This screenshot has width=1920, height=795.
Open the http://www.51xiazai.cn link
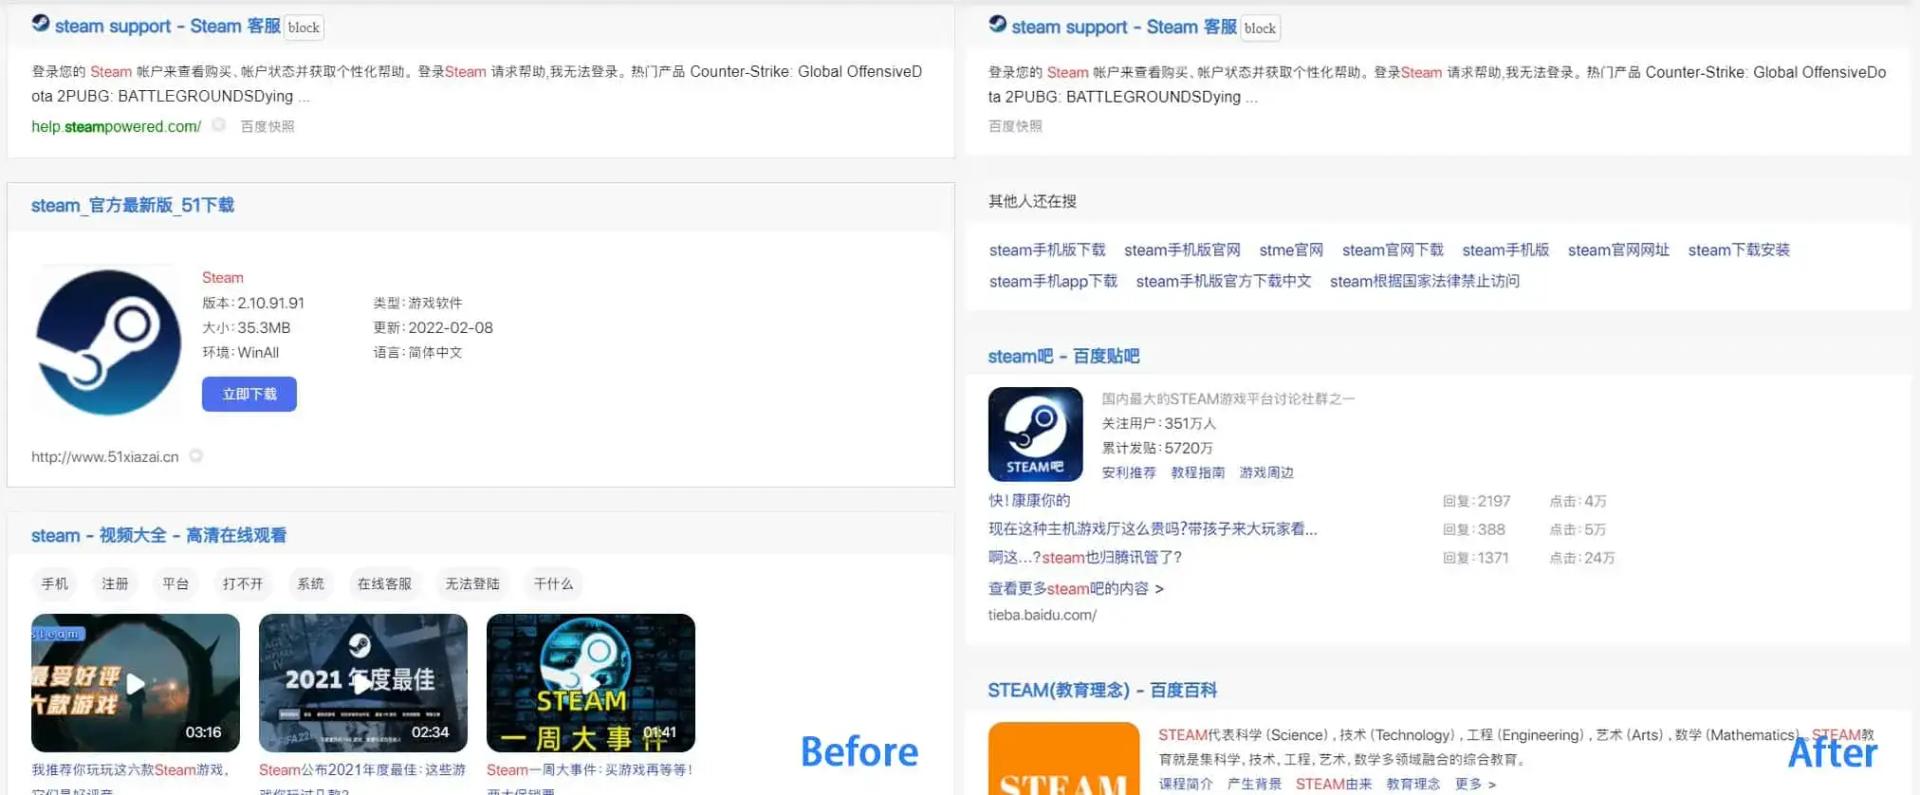click(x=105, y=457)
